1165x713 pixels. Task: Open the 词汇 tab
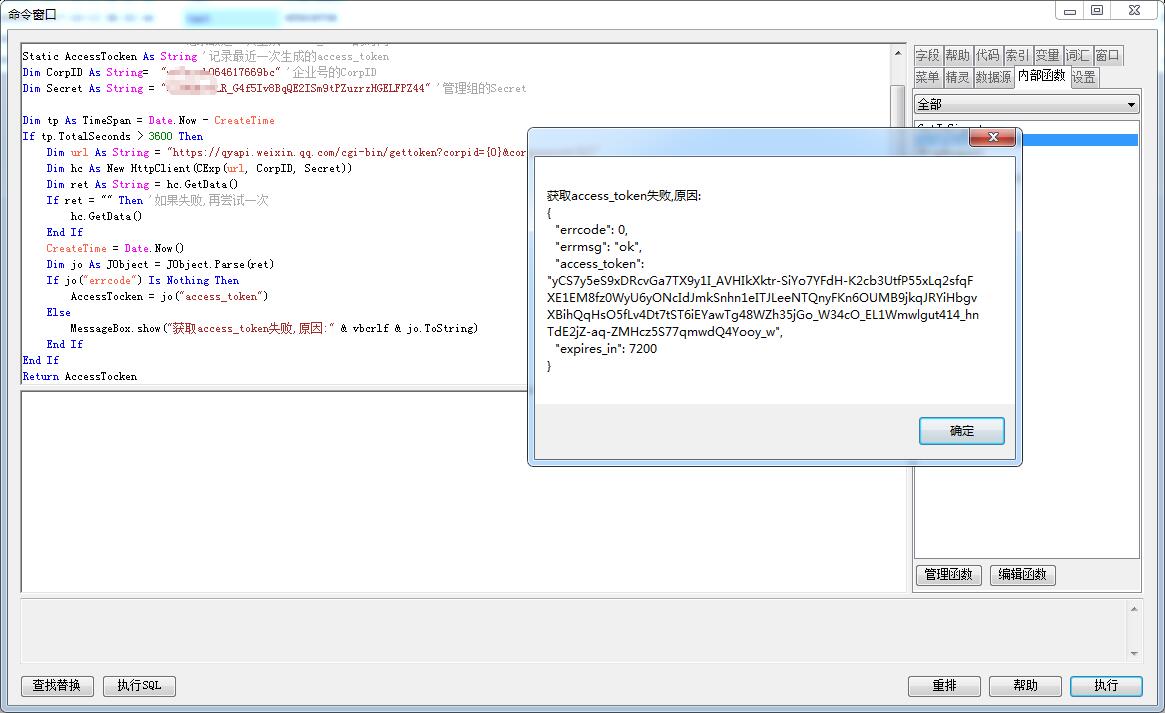click(1077, 56)
